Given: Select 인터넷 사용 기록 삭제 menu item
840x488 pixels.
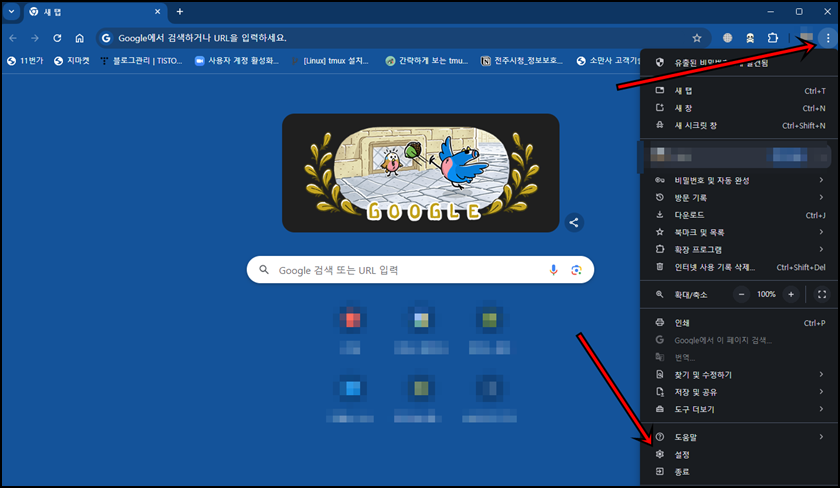Looking at the screenshot, I should 740,267.
